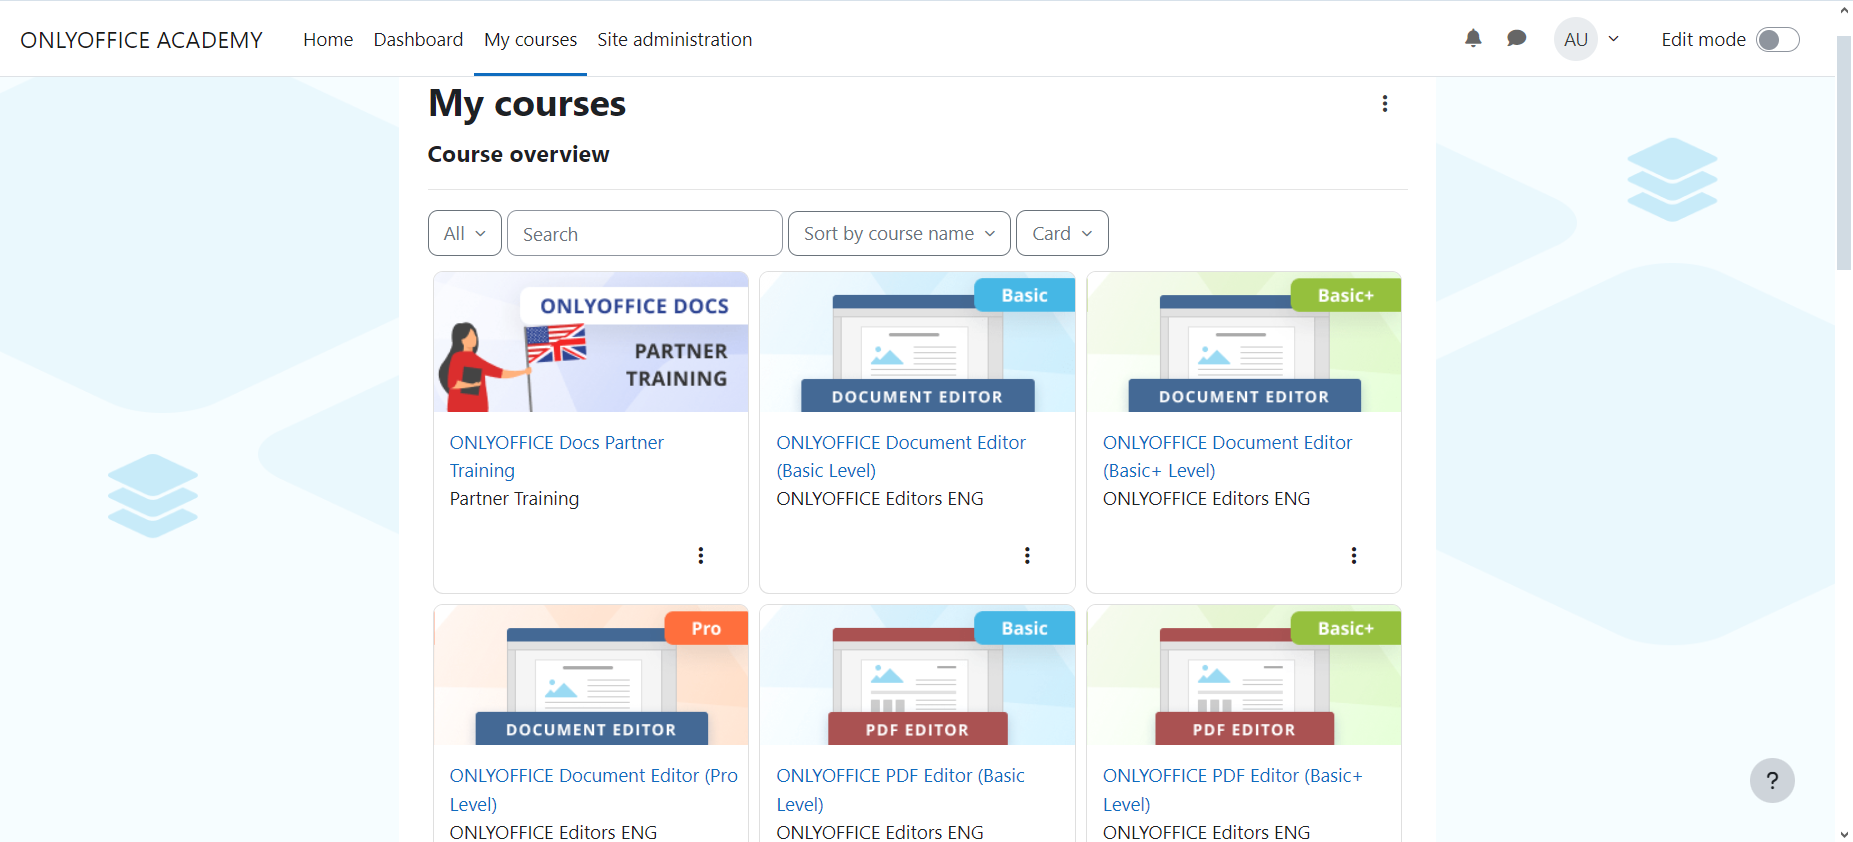Click the help question mark button
This screenshot has width=1853, height=842.
click(x=1772, y=781)
